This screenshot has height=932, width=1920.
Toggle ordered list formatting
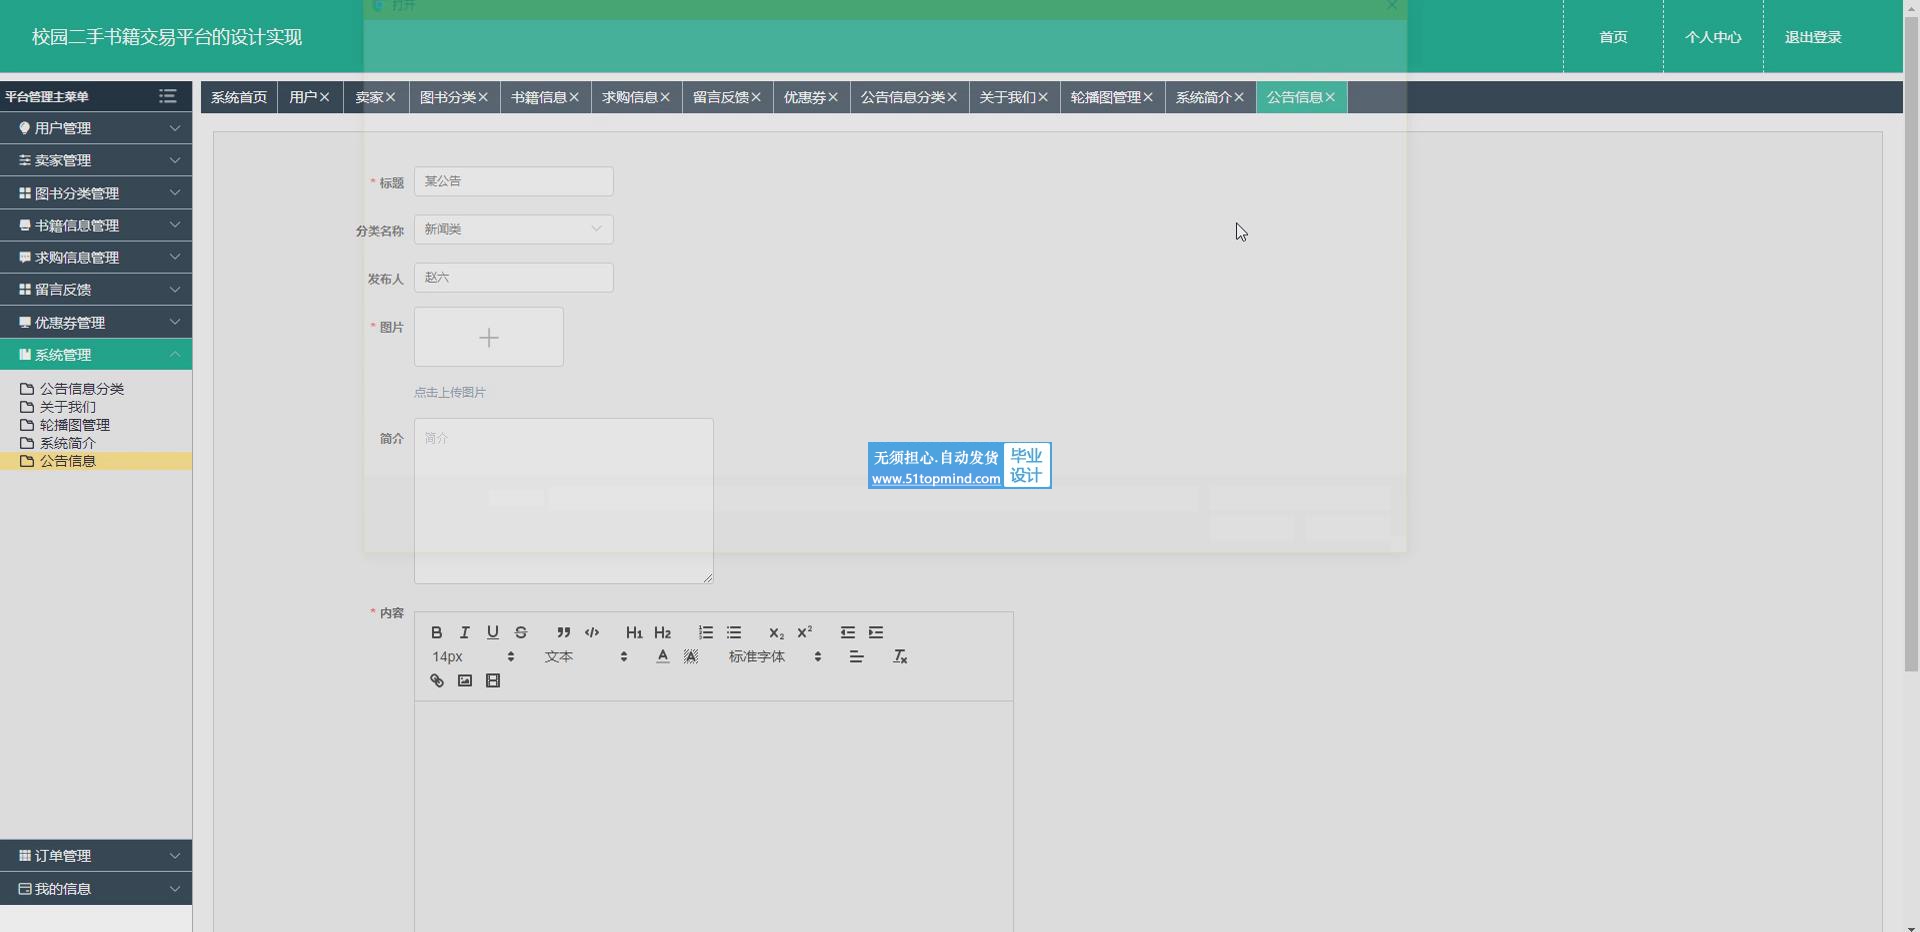pos(706,632)
